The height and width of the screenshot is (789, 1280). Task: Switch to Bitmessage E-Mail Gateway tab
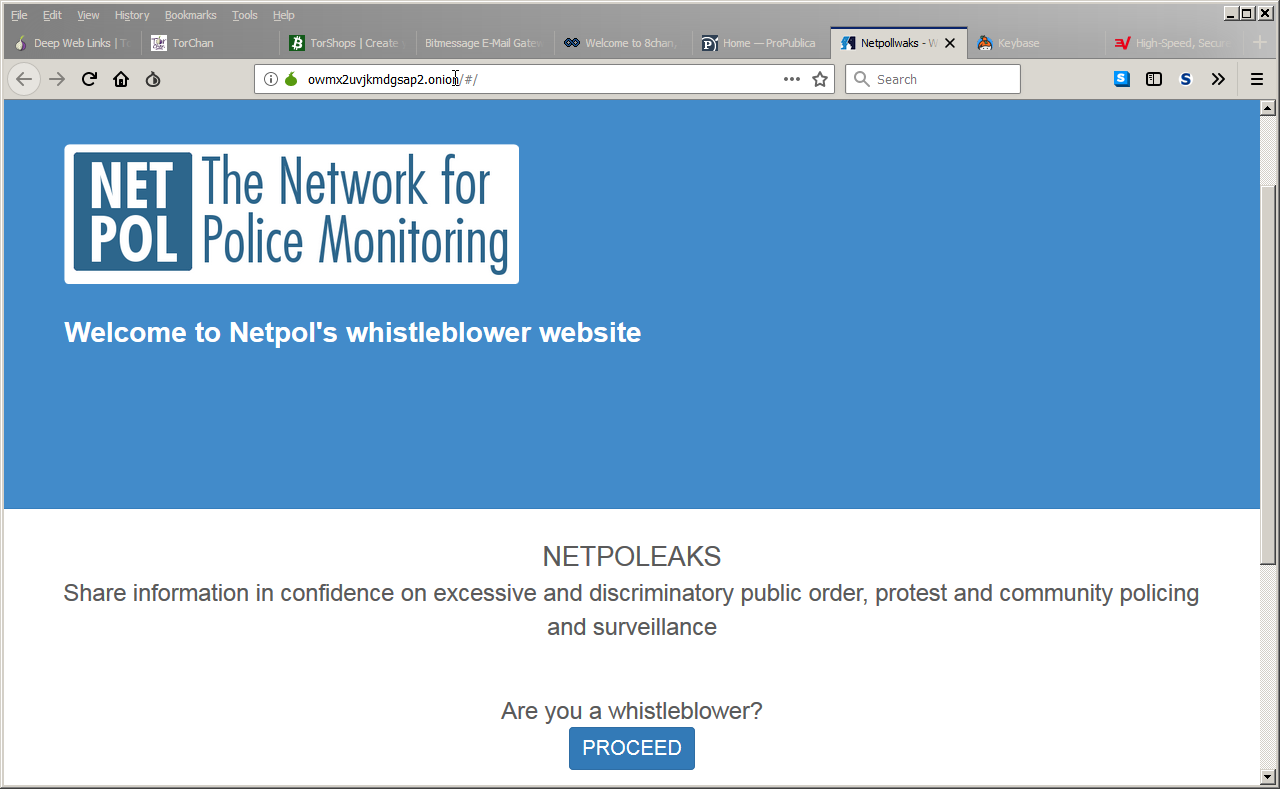[x=486, y=43]
